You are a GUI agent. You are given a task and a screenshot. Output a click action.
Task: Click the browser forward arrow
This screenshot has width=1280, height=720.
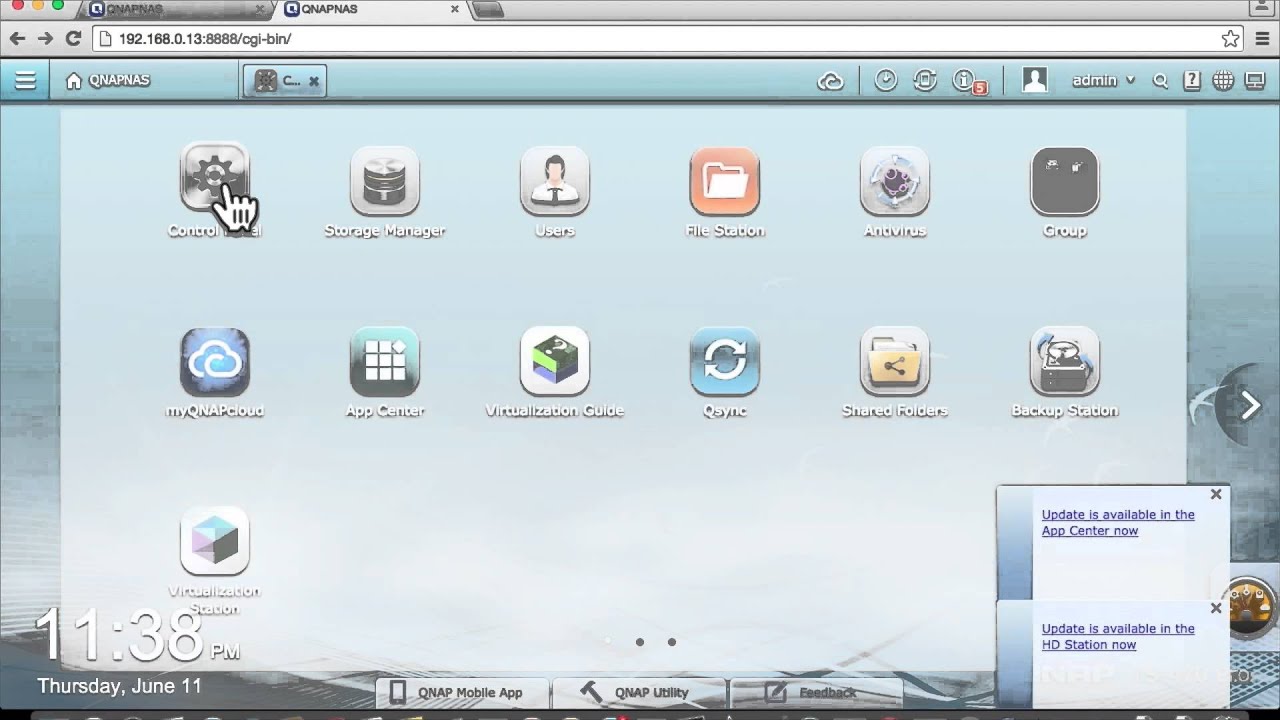(45, 38)
